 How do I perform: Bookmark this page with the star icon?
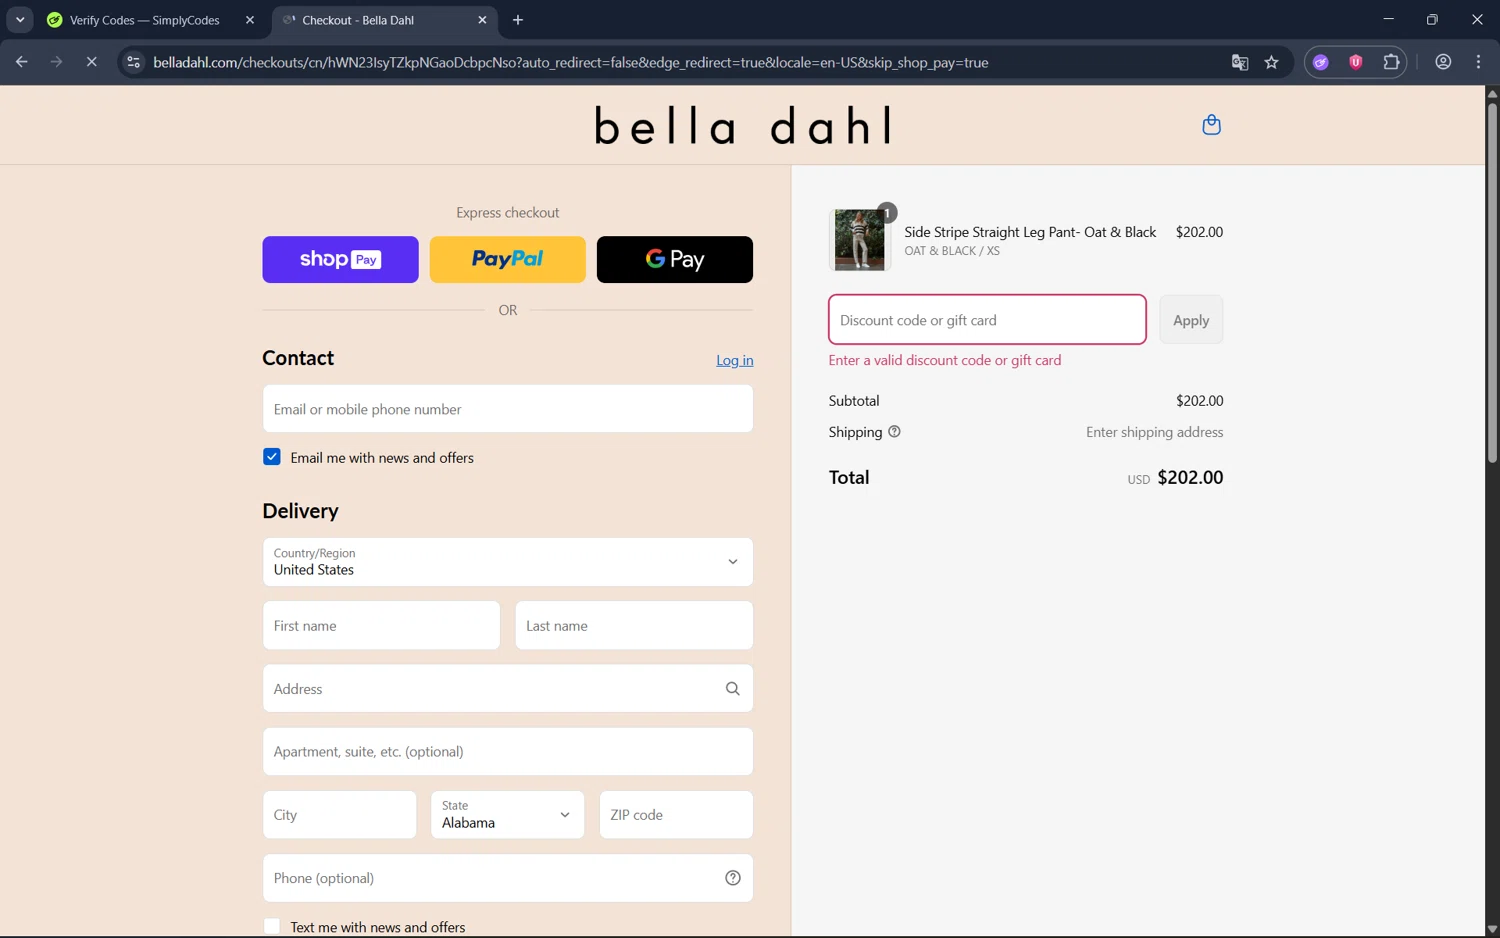pos(1271,62)
